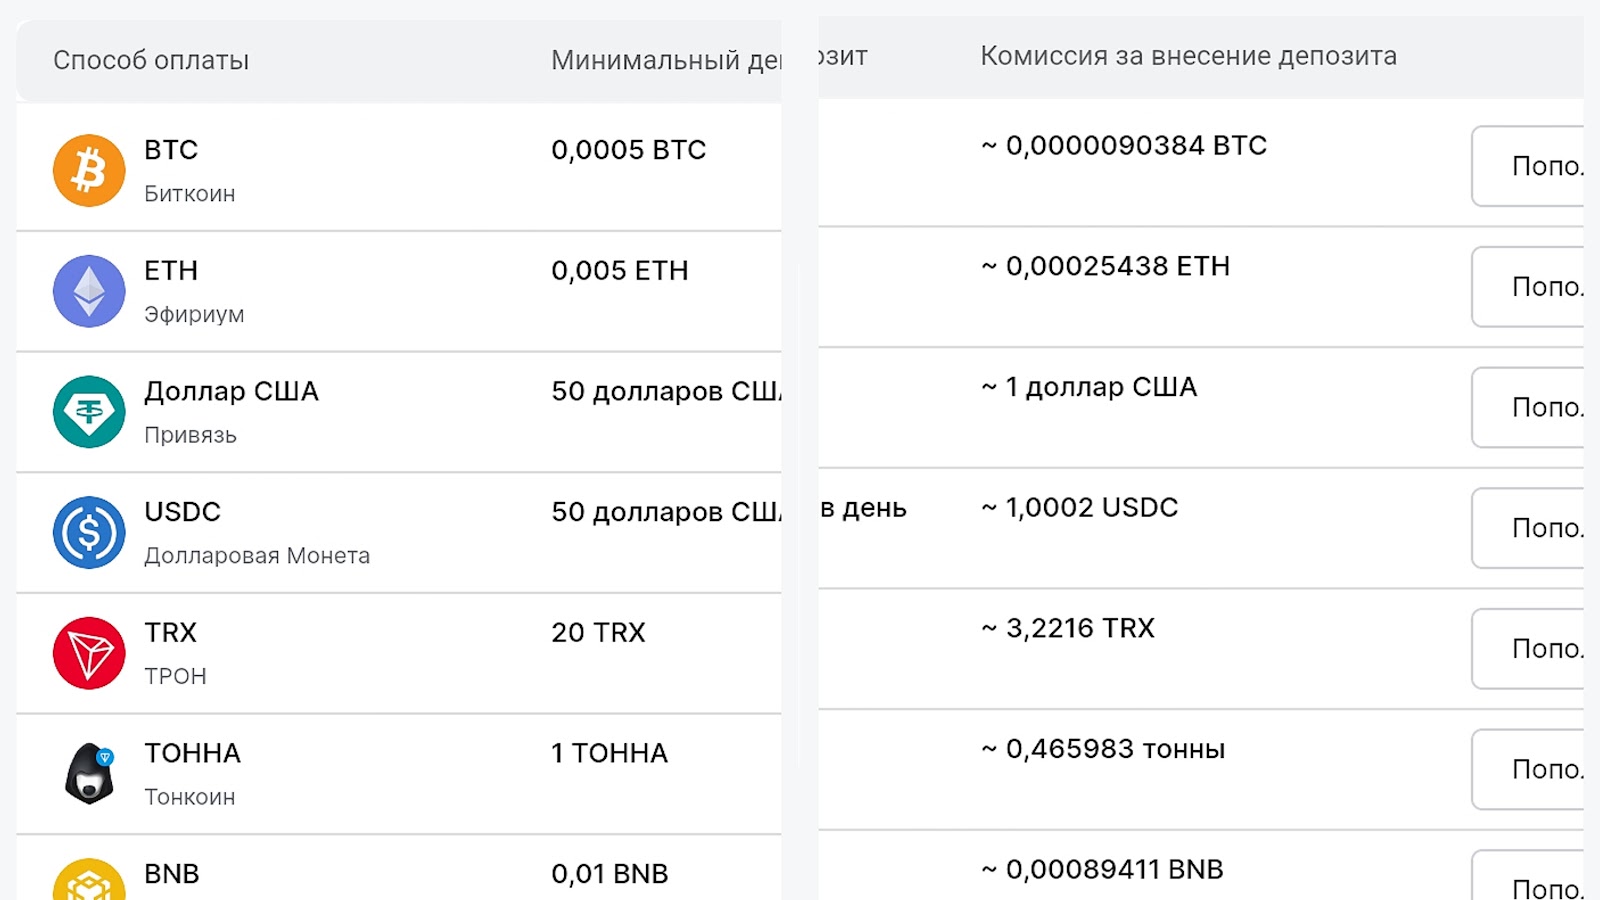1600x900 pixels.
Task: Click the Toncoin dog icon
Action: 89,774
